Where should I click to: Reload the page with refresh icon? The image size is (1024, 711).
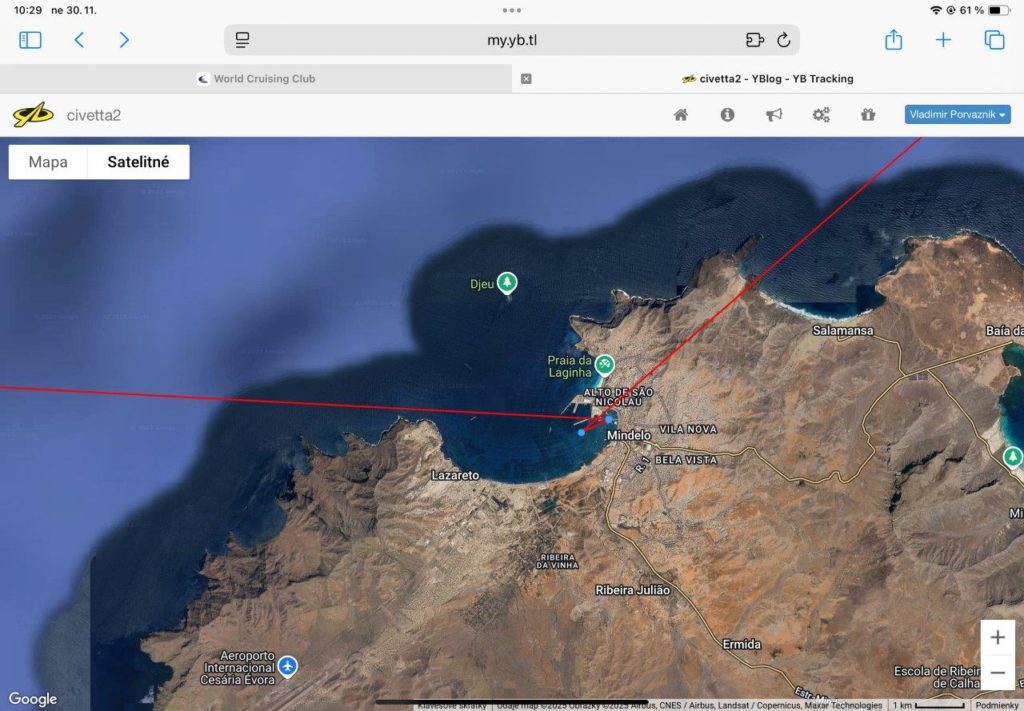(x=783, y=40)
